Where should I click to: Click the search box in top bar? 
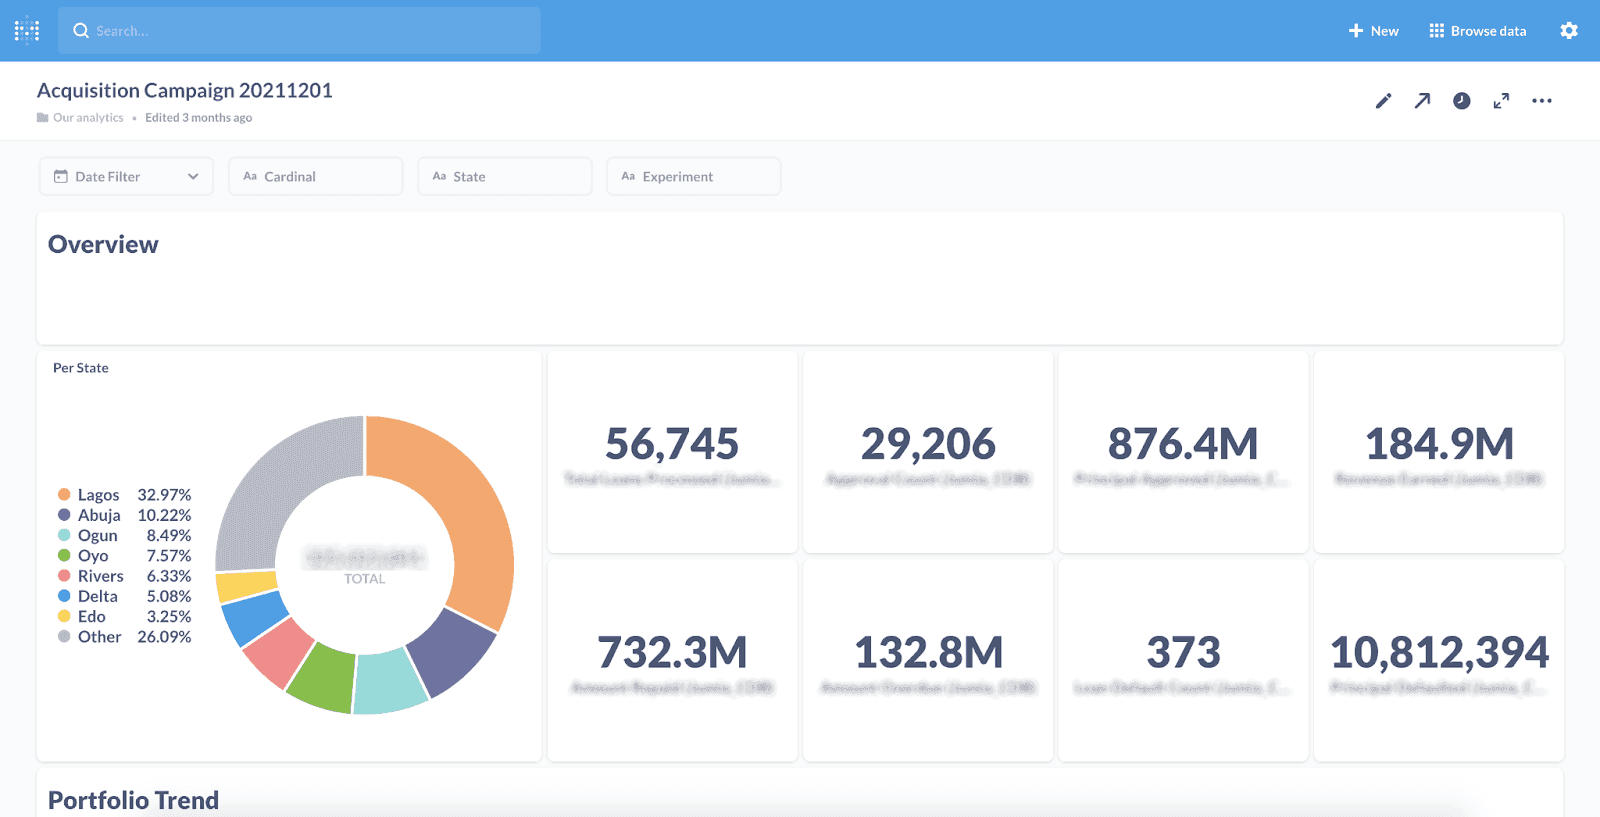pos(299,31)
